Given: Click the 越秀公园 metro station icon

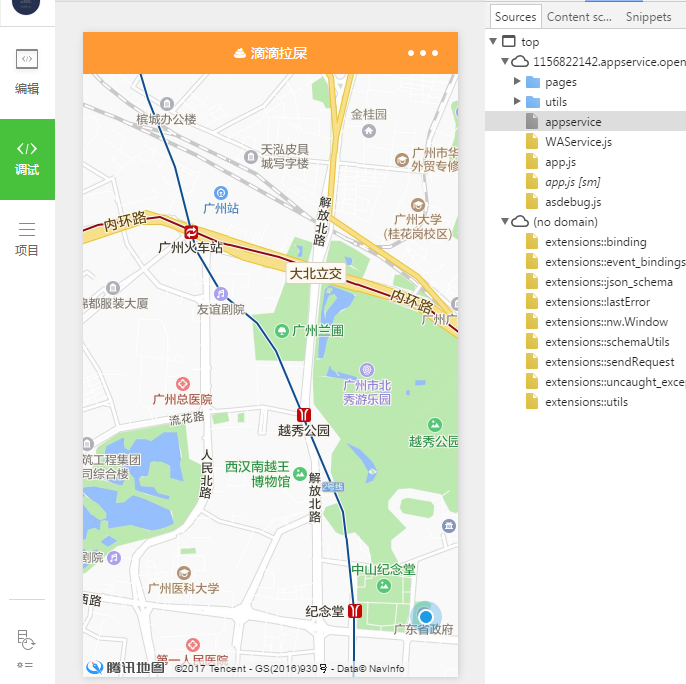Looking at the screenshot, I should pyautogui.click(x=304, y=414).
